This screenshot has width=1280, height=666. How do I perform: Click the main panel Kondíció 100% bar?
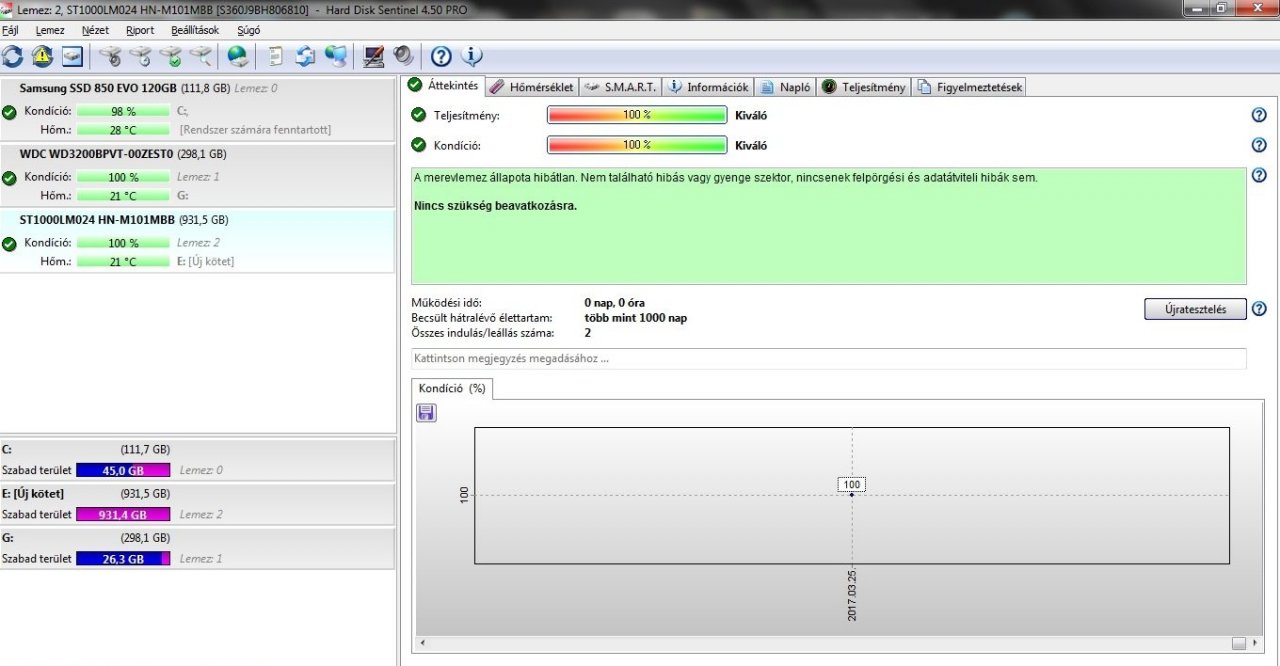coord(637,145)
